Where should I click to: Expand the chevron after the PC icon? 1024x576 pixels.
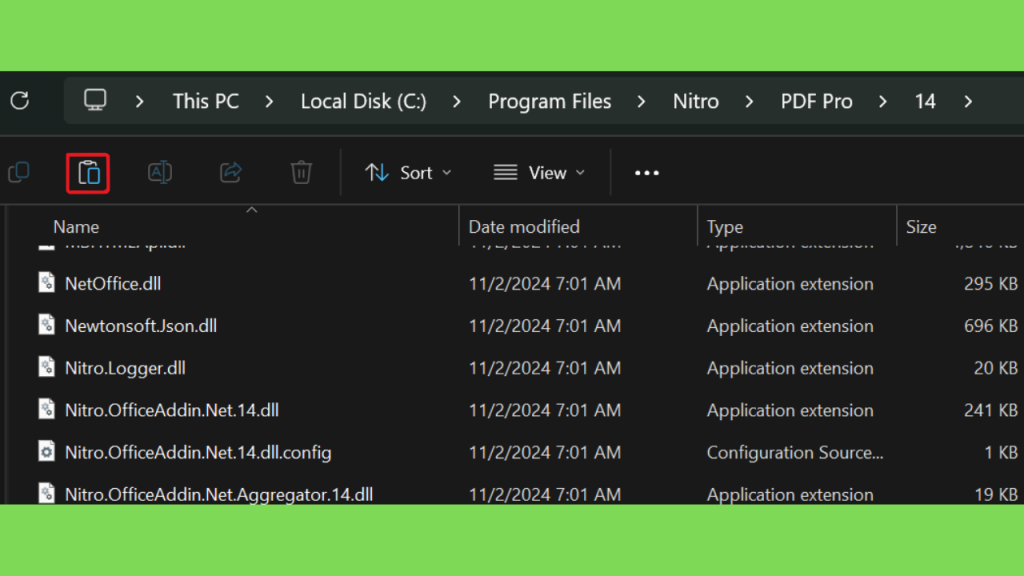(x=139, y=101)
